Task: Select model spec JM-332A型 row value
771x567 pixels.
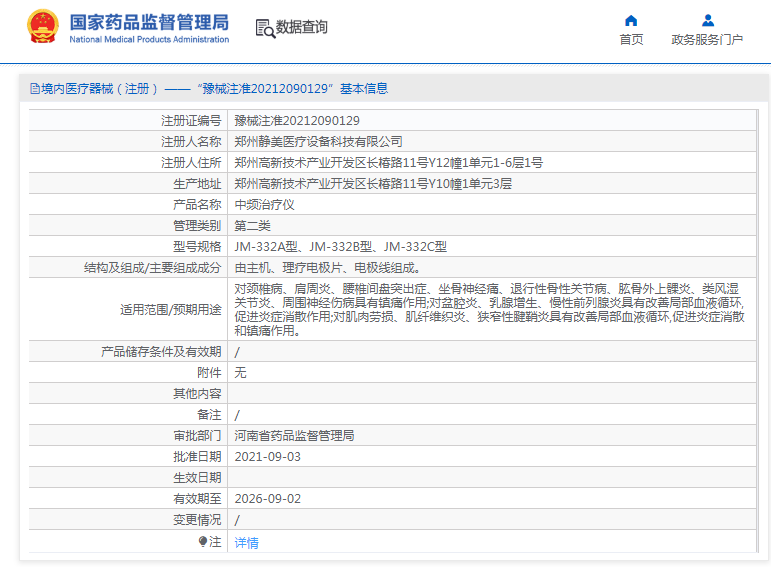Action: tap(340, 247)
